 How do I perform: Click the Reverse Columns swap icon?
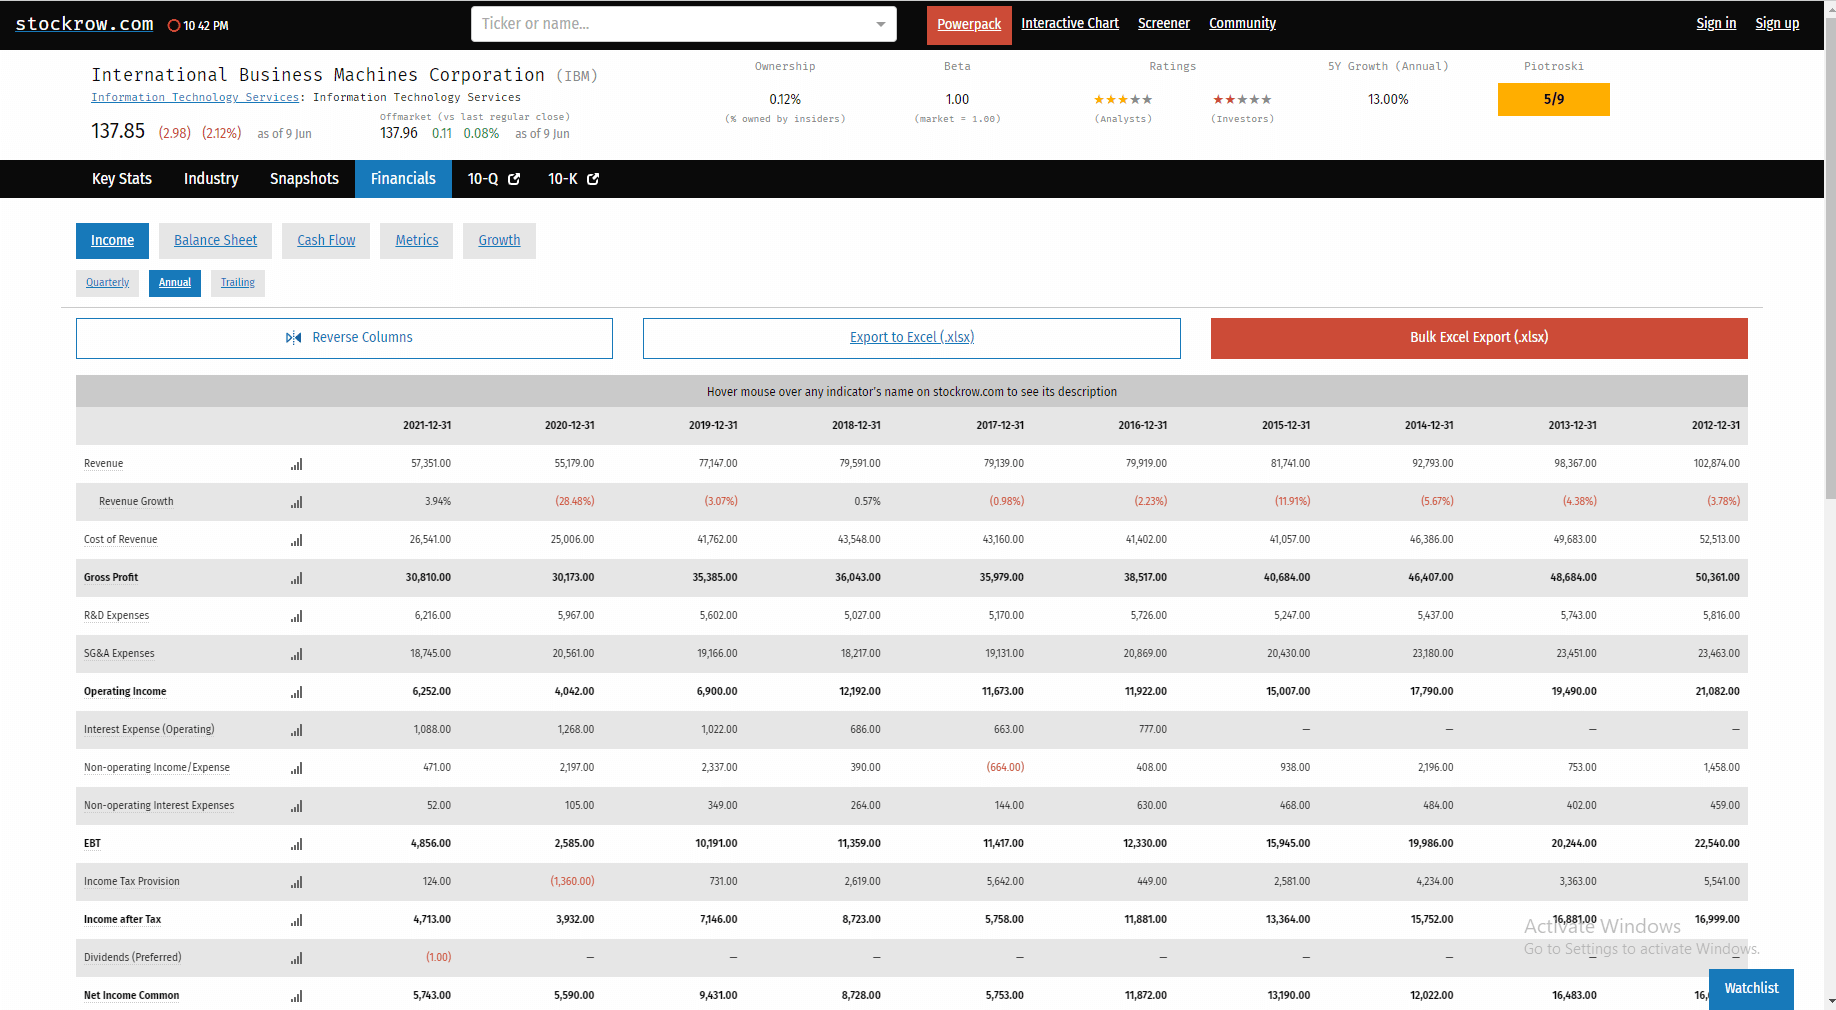pos(294,338)
